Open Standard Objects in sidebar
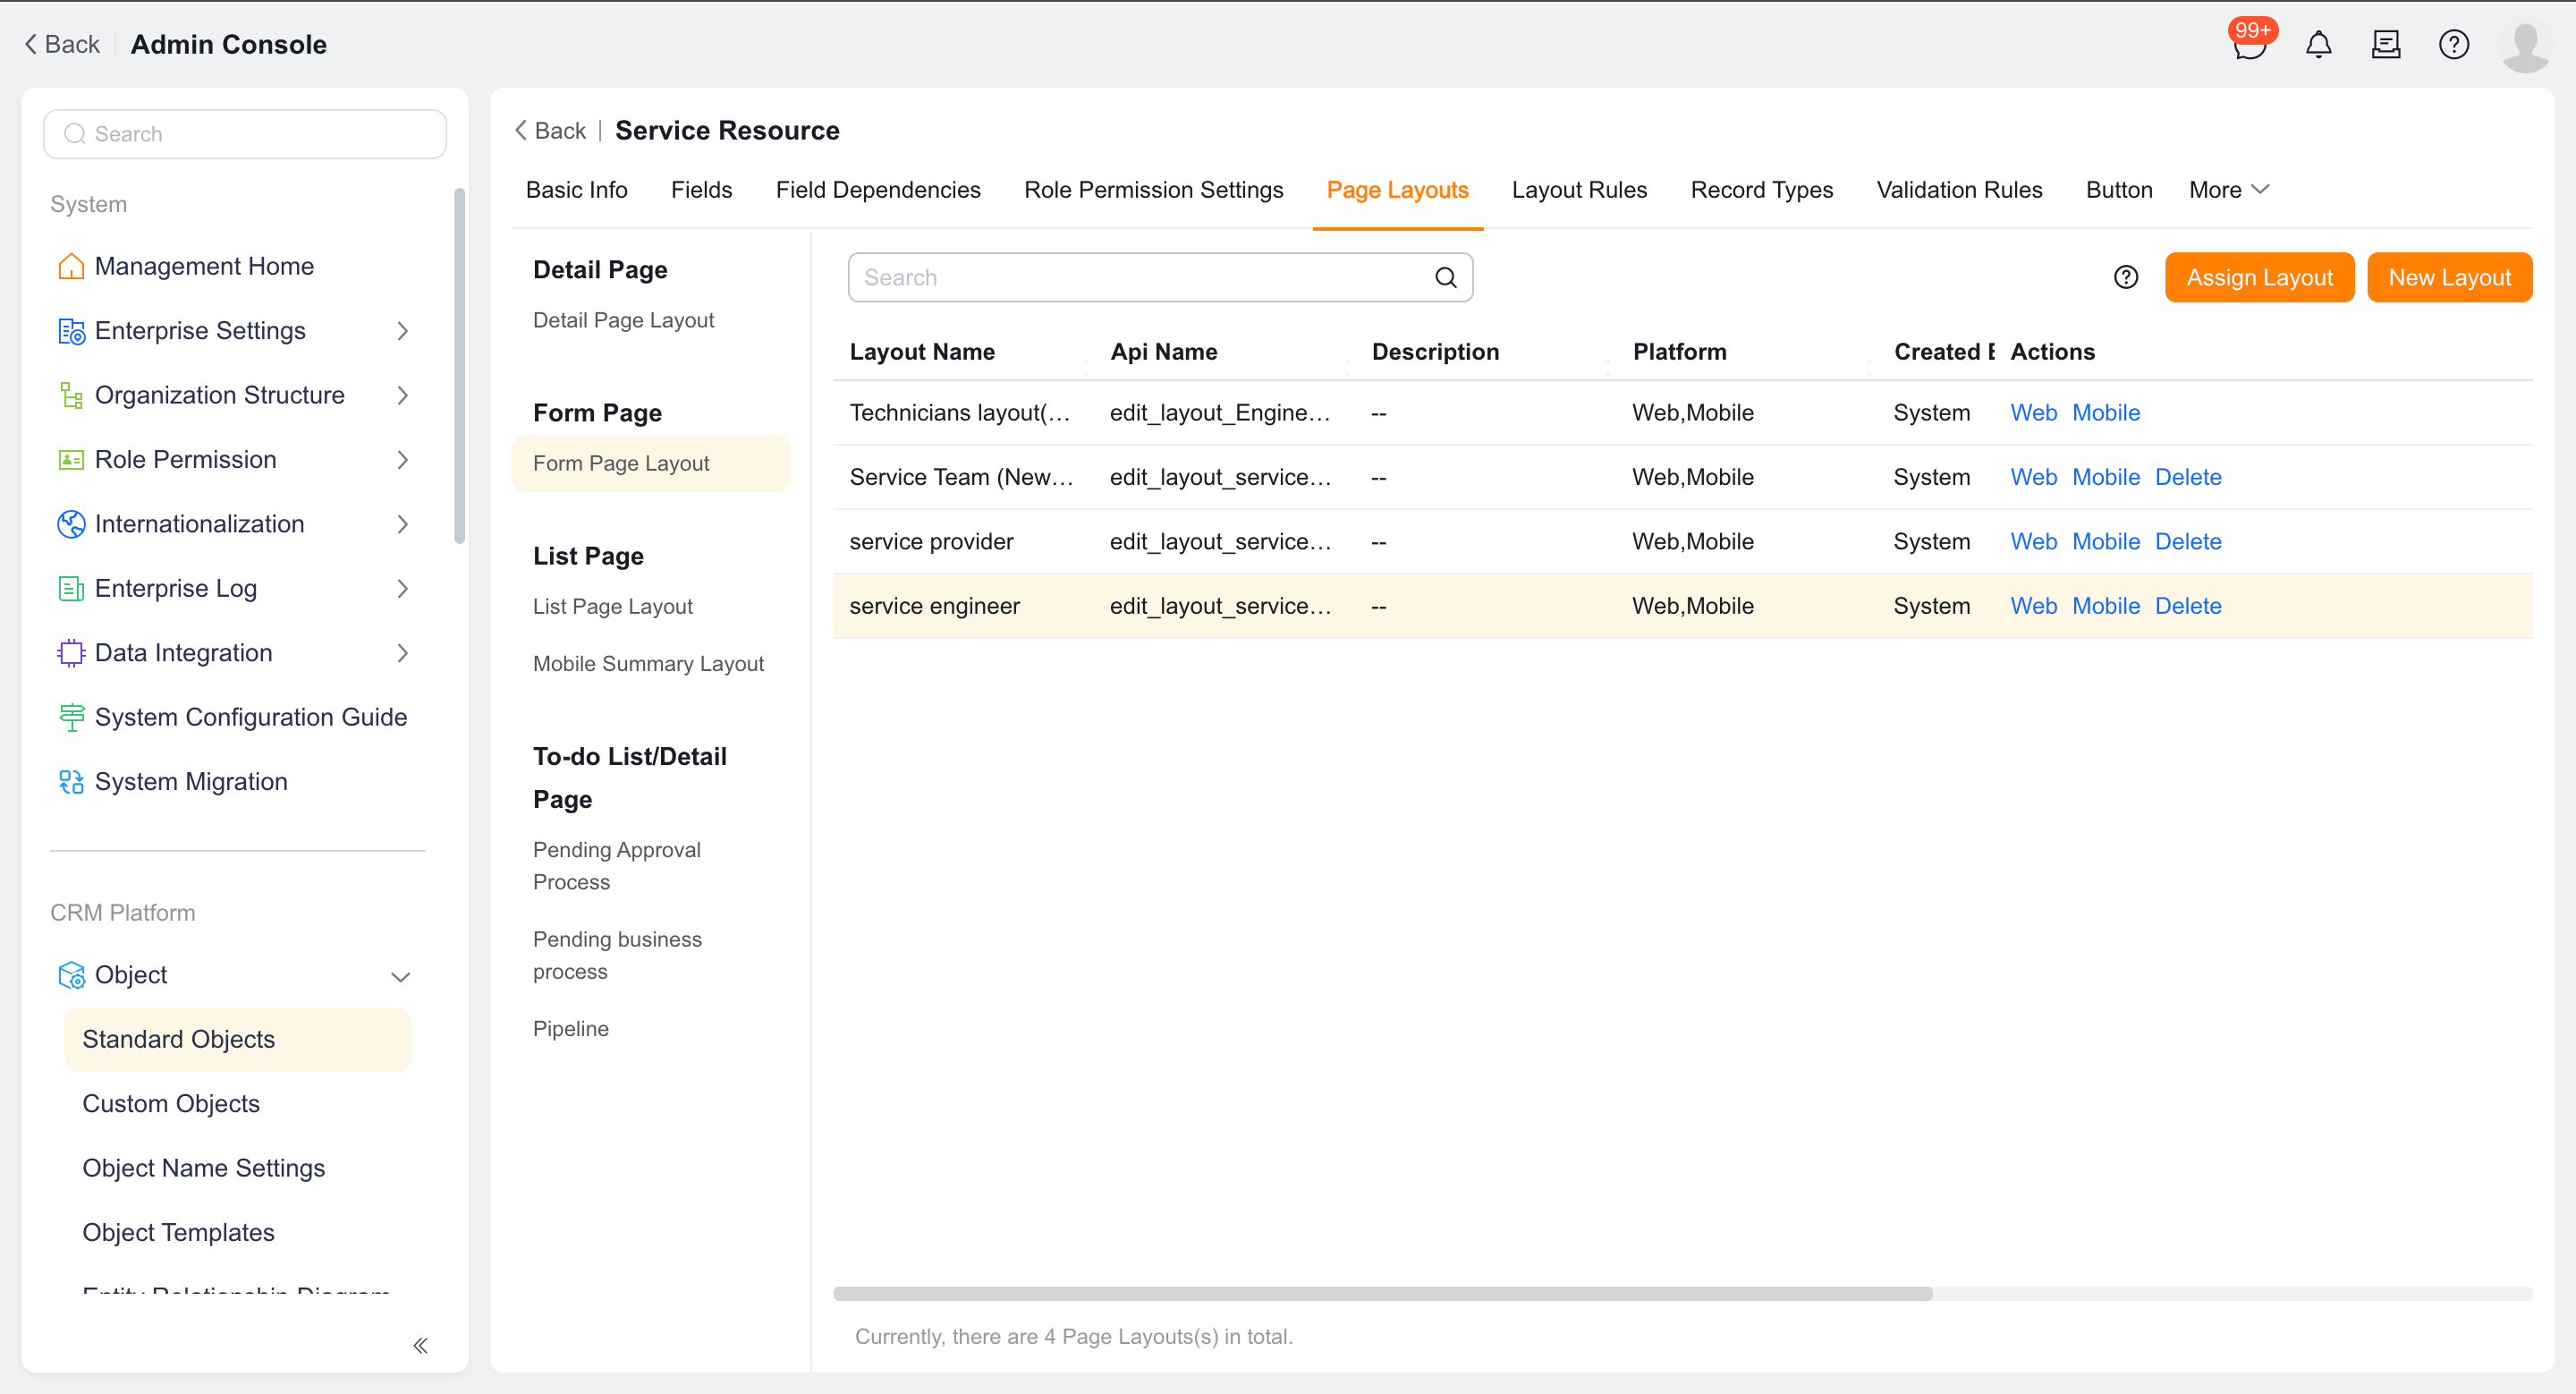The height and width of the screenshot is (1394, 2576). tap(237, 1039)
